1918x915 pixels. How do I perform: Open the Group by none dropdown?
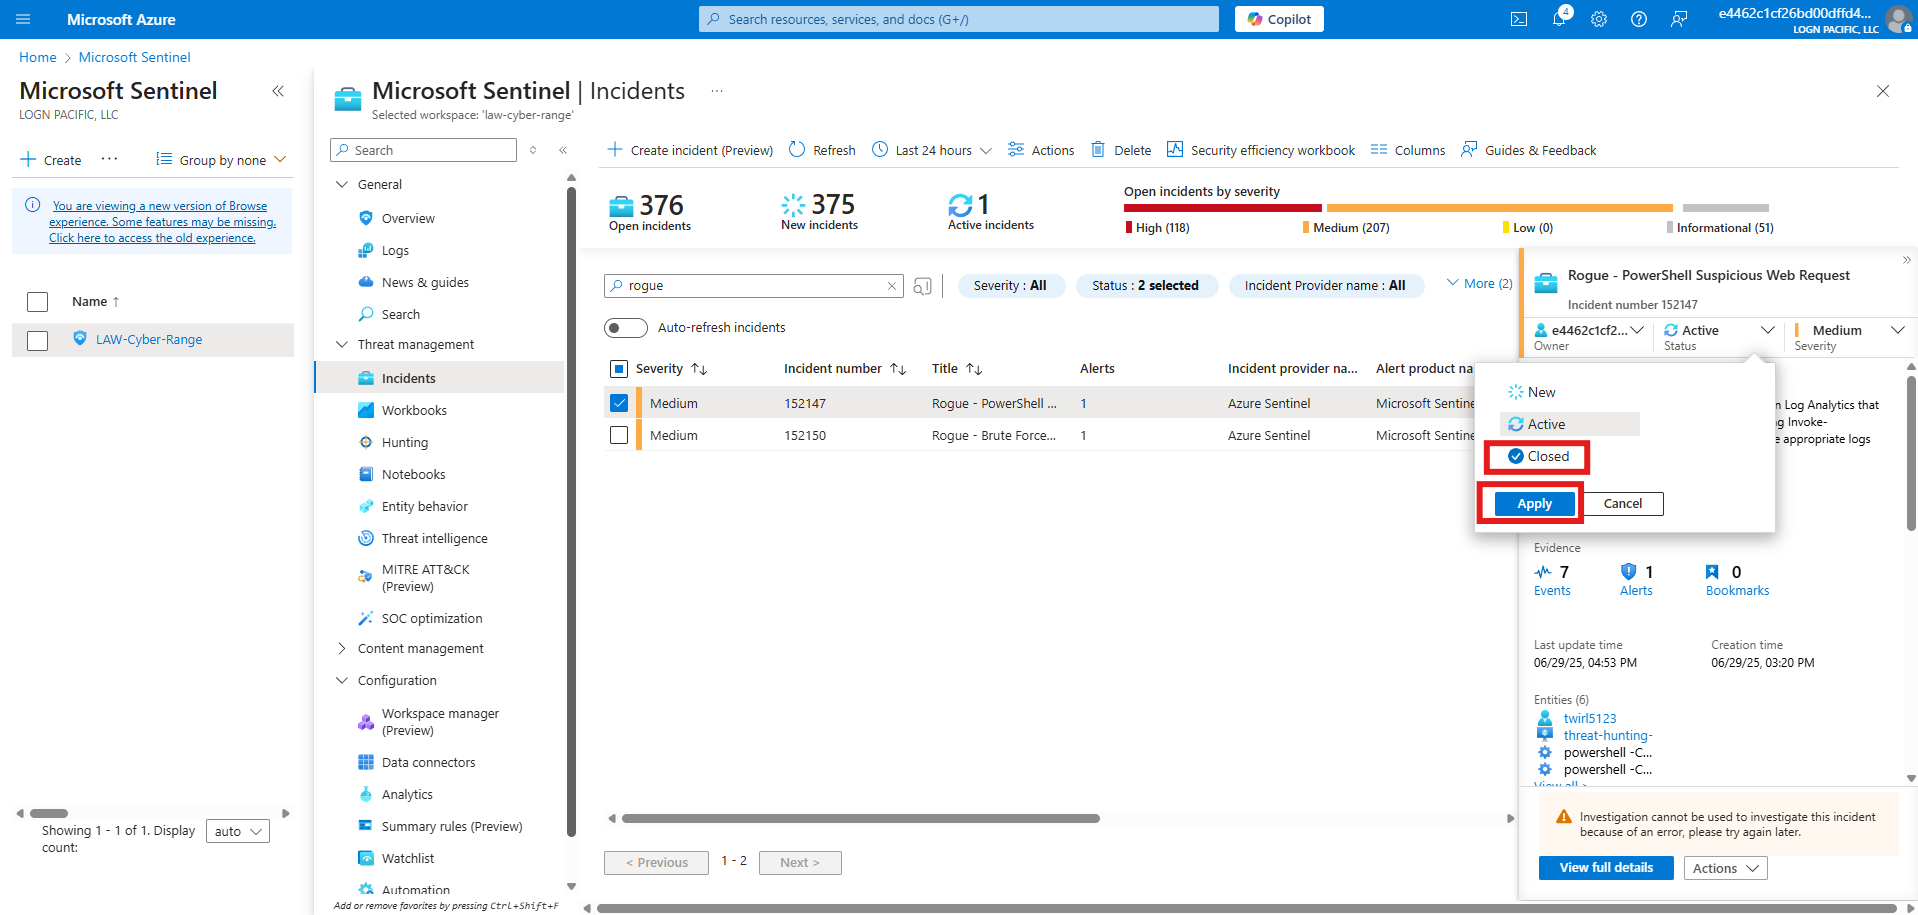point(222,160)
